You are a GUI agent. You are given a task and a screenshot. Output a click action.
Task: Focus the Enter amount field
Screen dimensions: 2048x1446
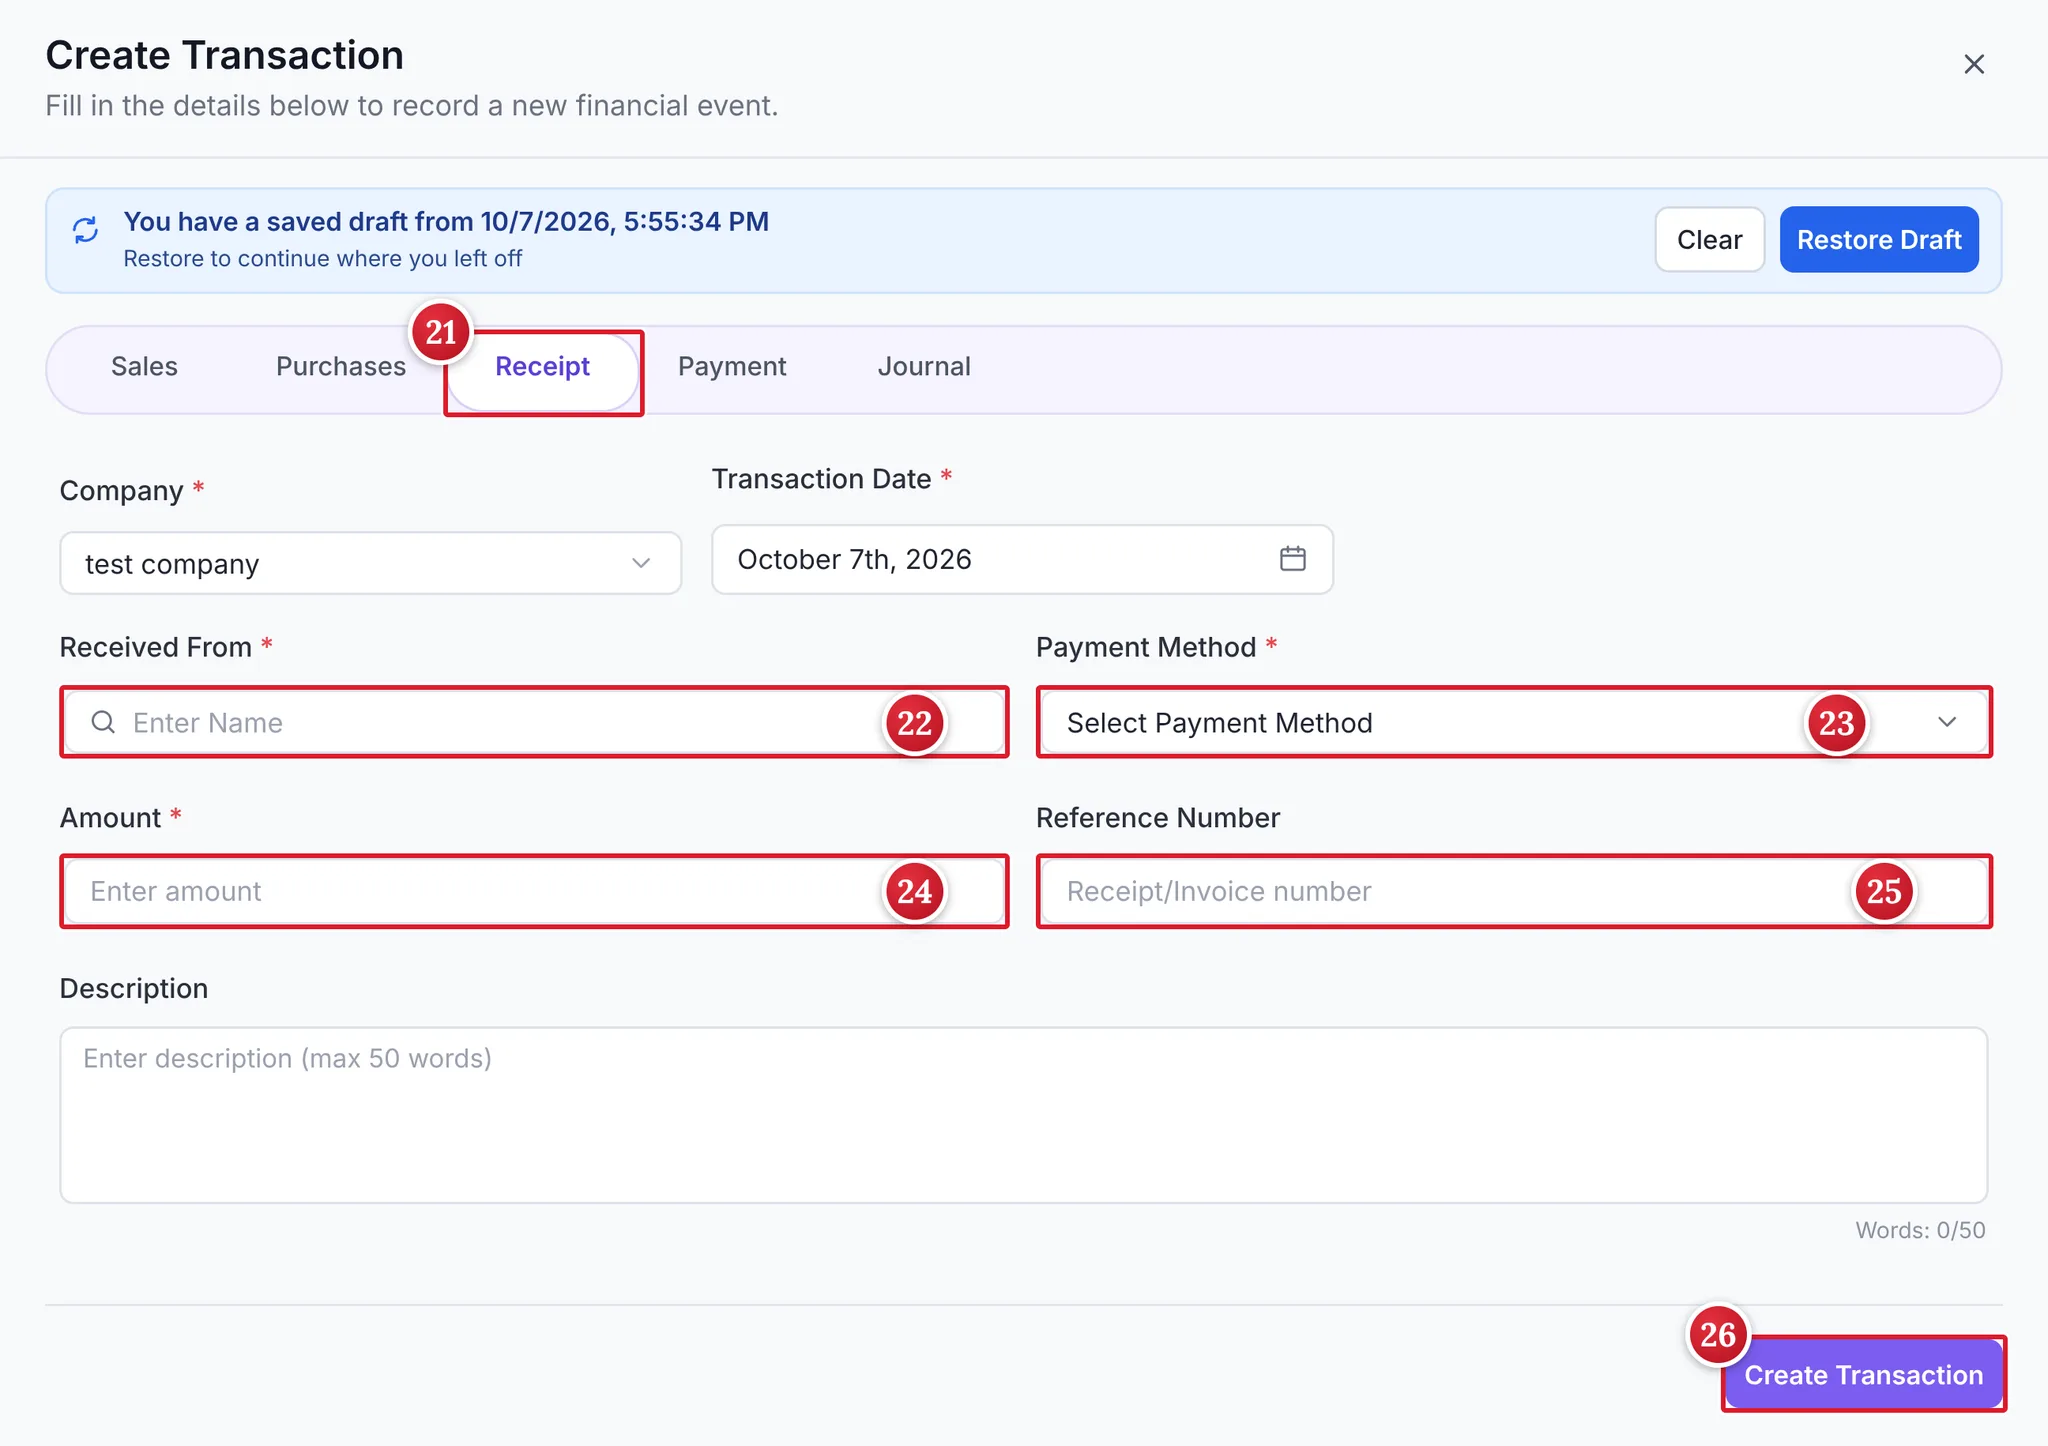click(x=534, y=891)
